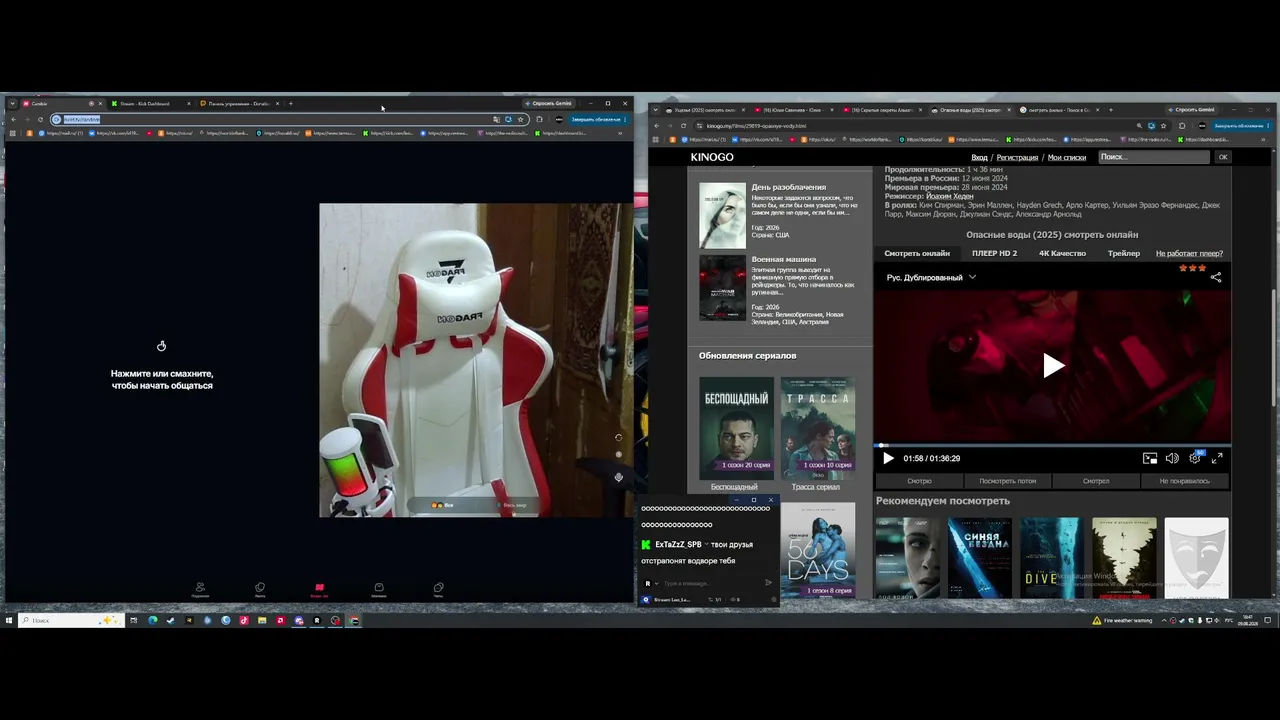Mark the film as 'Не понравилось'

[1185, 481]
